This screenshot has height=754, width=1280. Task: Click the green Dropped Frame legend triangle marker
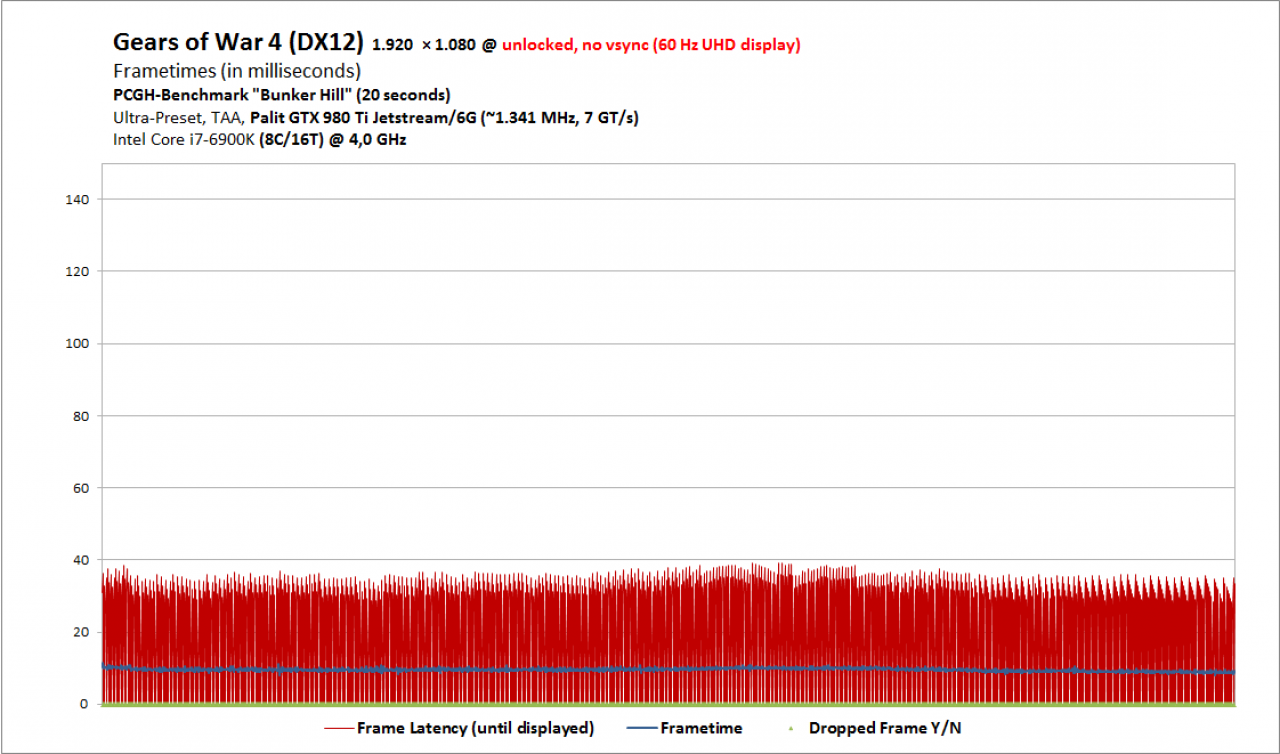[791, 729]
